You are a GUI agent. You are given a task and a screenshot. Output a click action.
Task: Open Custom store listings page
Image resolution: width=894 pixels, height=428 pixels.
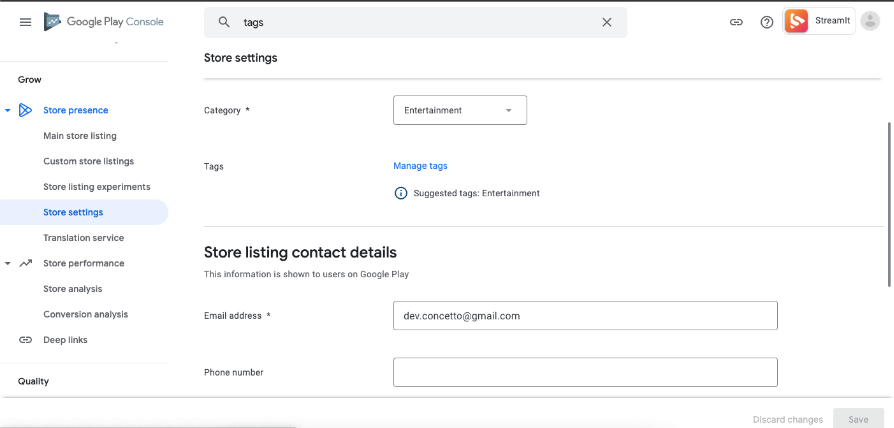(88, 161)
